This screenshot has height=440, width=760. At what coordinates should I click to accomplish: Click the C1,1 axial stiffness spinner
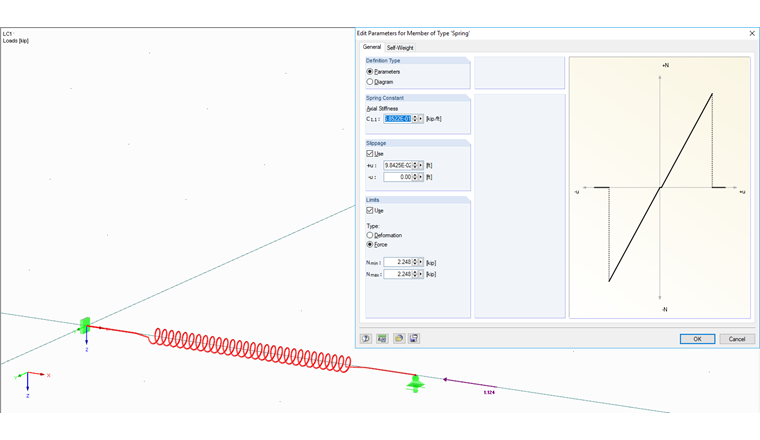click(415, 119)
